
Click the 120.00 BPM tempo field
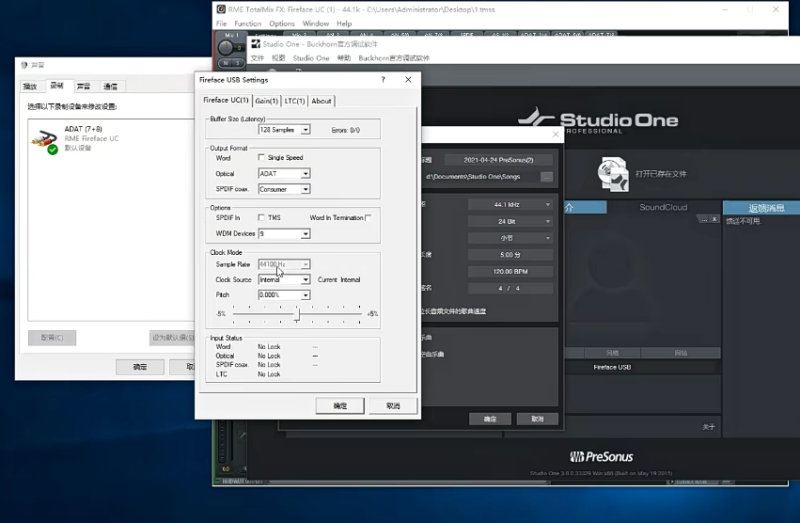510,271
